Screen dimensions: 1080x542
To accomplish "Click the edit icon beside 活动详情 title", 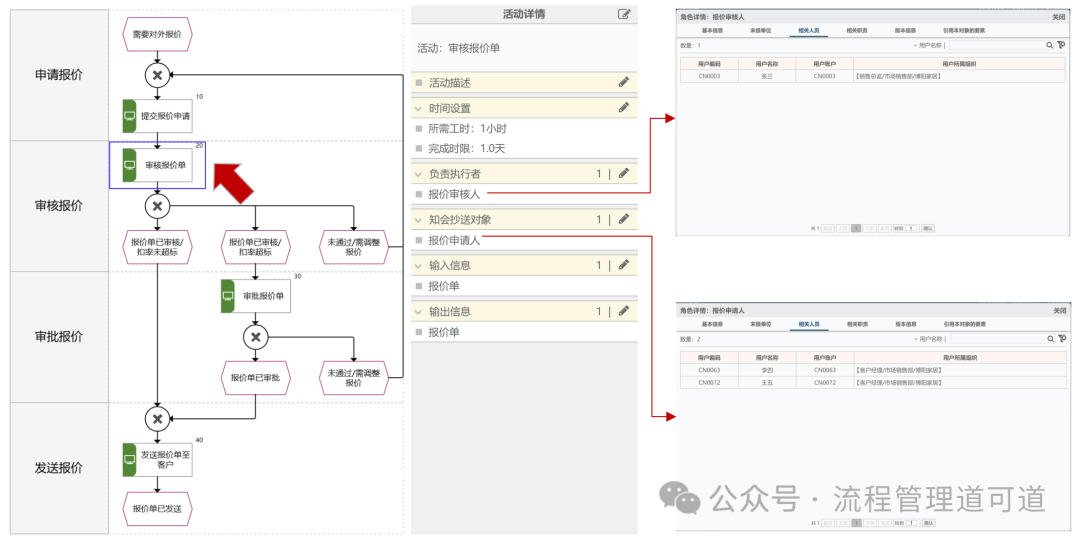I will point(624,14).
